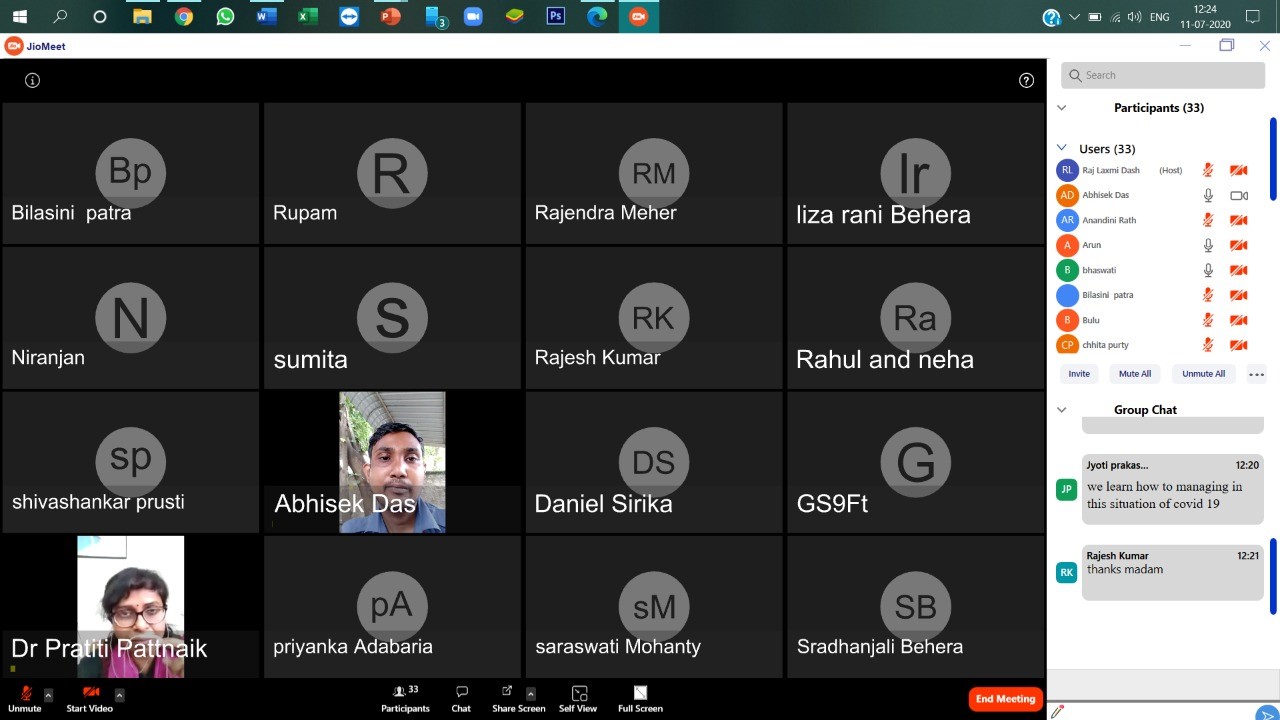Click the Share Screen icon
The image size is (1280, 720).
point(507,693)
